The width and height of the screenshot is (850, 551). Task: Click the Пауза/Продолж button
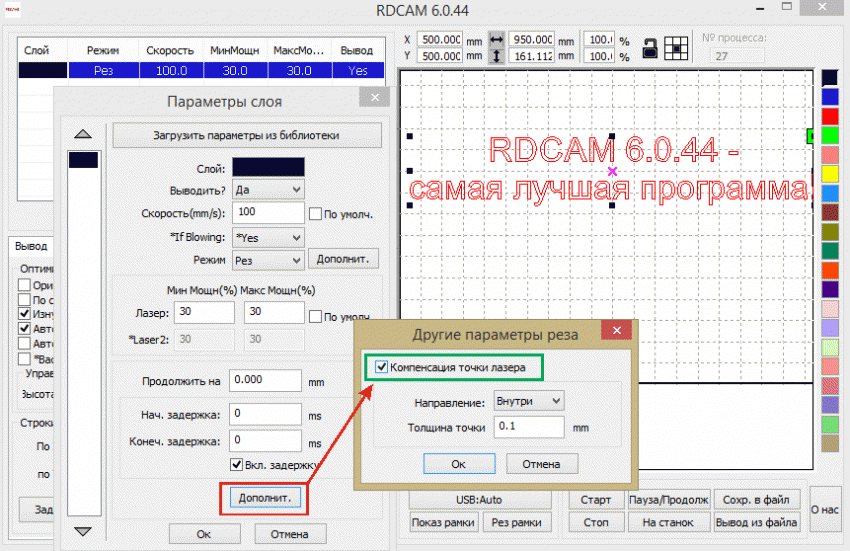[x=668, y=499]
